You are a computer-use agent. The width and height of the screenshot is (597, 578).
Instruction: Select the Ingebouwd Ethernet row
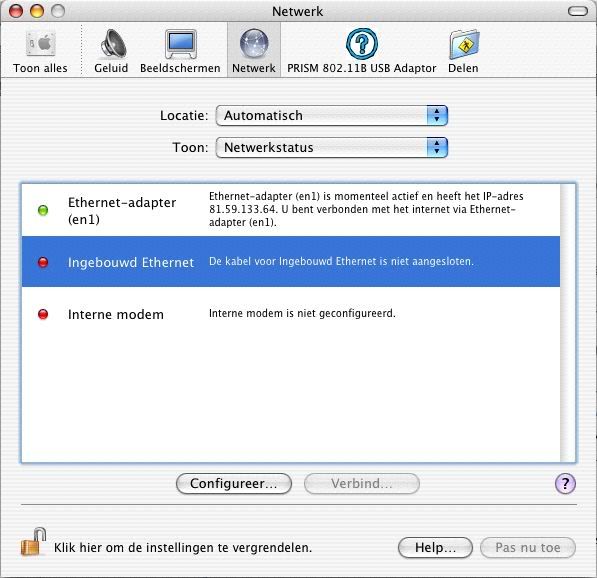(291, 262)
